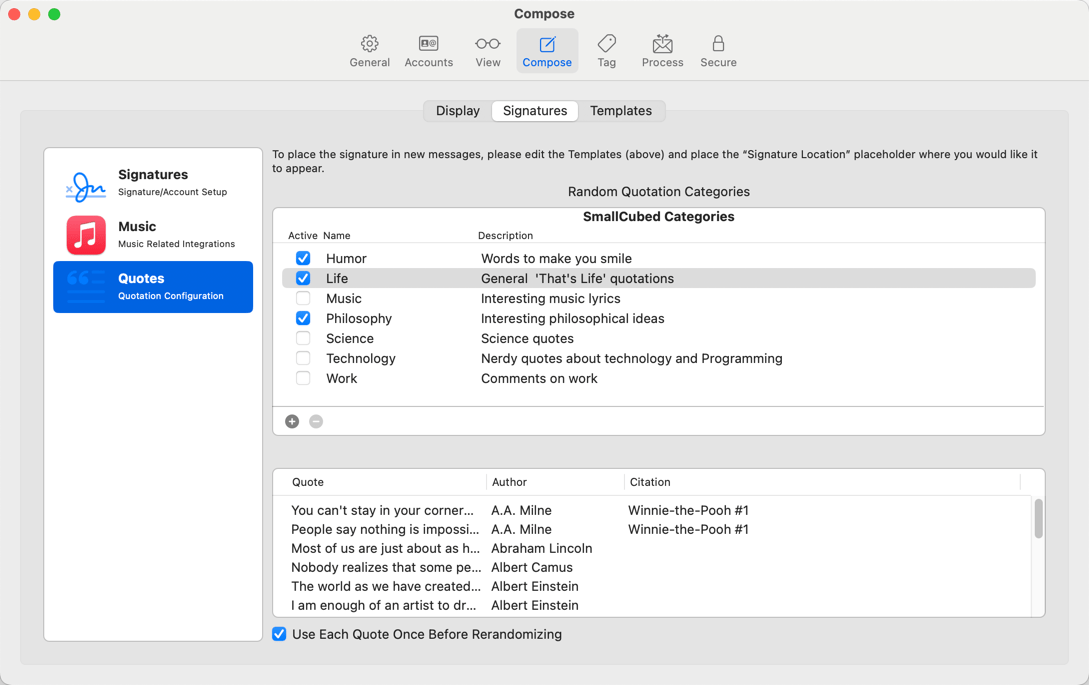1089x685 pixels.
Task: Uncheck the Life category checkbox
Action: tap(303, 279)
